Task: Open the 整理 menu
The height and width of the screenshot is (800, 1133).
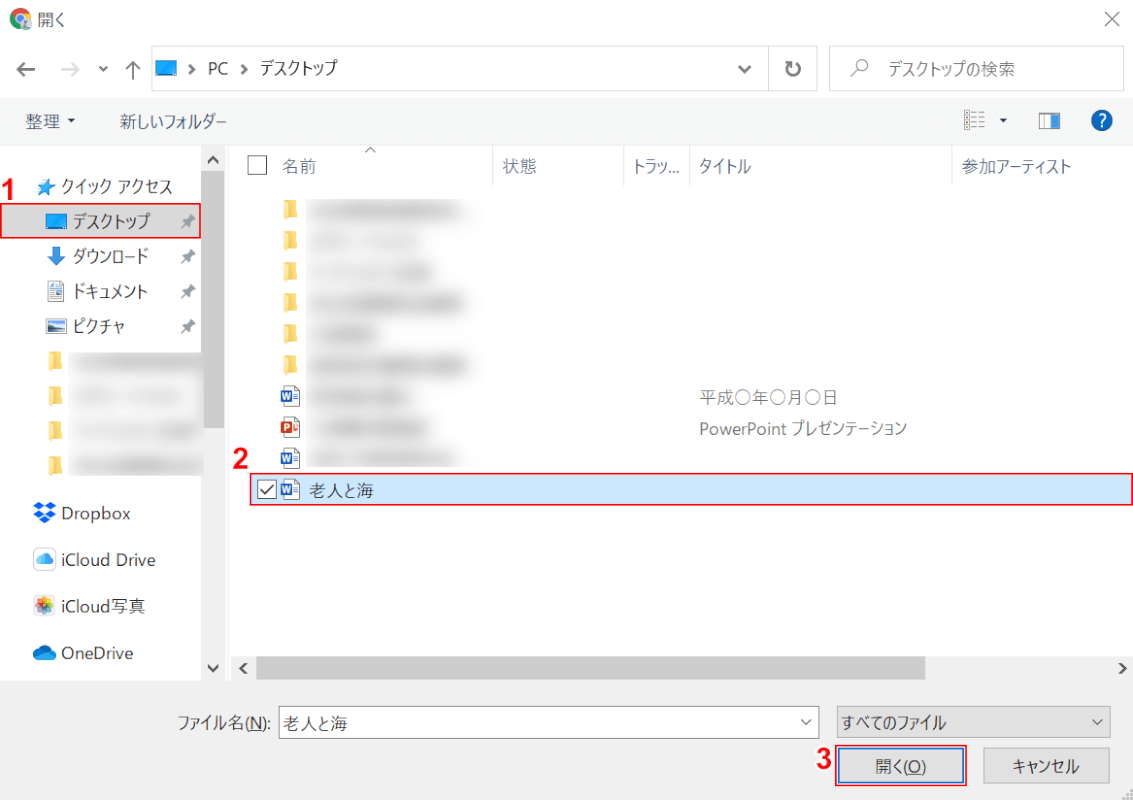Action: tap(50, 121)
